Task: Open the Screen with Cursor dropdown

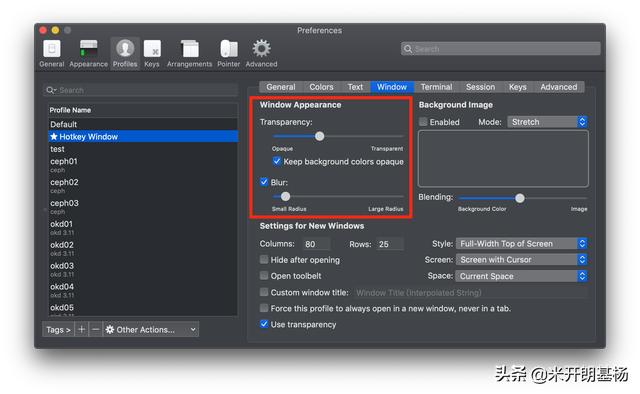Action: [x=522, y=260]
